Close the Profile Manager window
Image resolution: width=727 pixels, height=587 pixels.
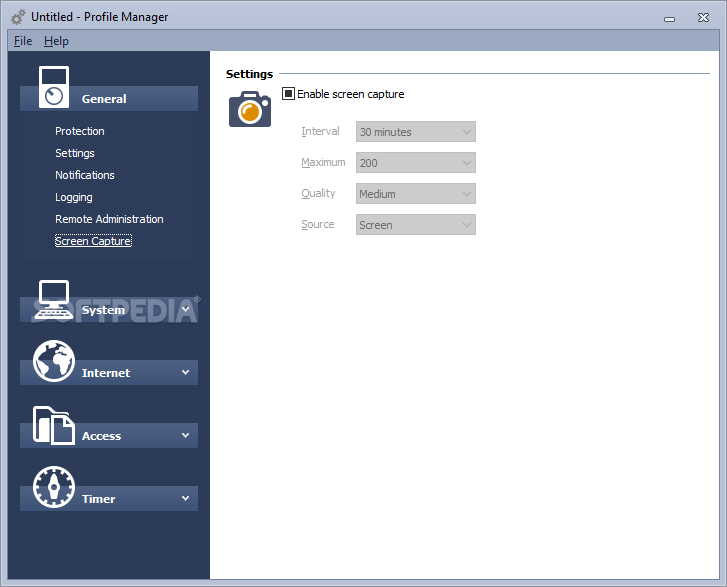point(703,18)
